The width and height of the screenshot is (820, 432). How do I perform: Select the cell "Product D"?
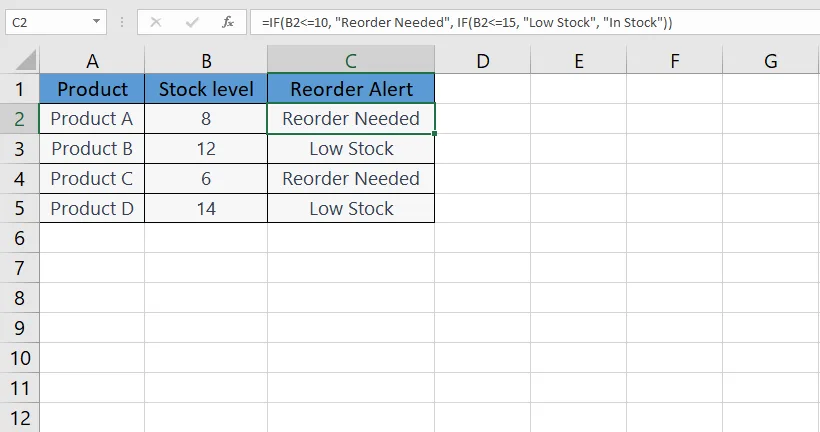click(x=92, y=209)
